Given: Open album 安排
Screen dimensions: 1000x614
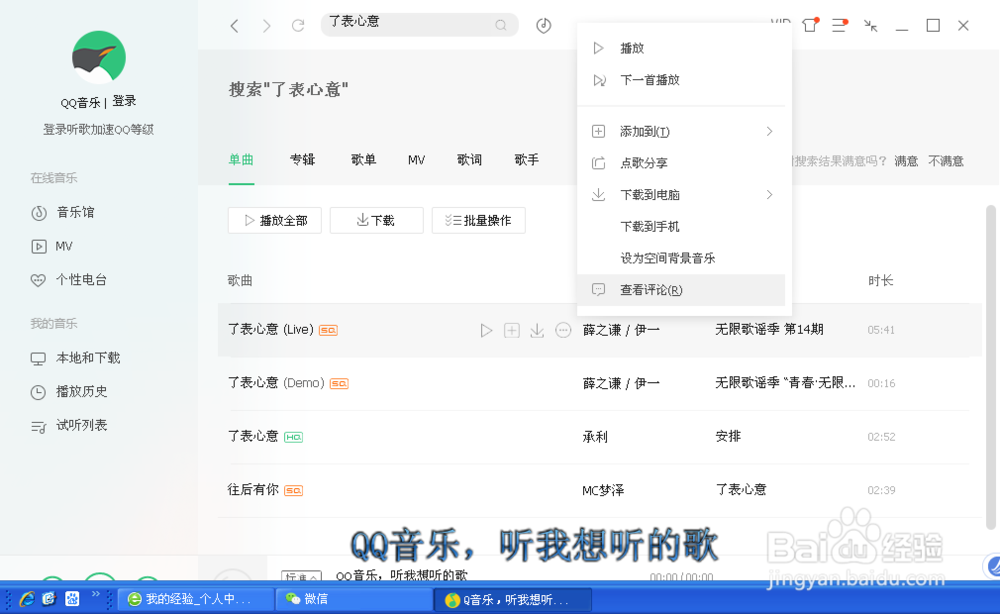Looking at the screenshot, I should tap(728, 437).
